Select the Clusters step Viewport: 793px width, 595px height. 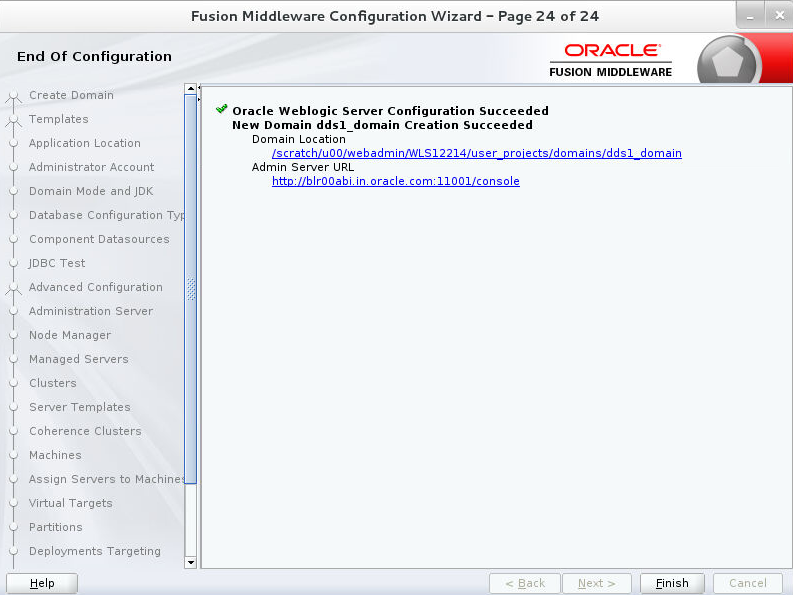click(x=53, y=383)
